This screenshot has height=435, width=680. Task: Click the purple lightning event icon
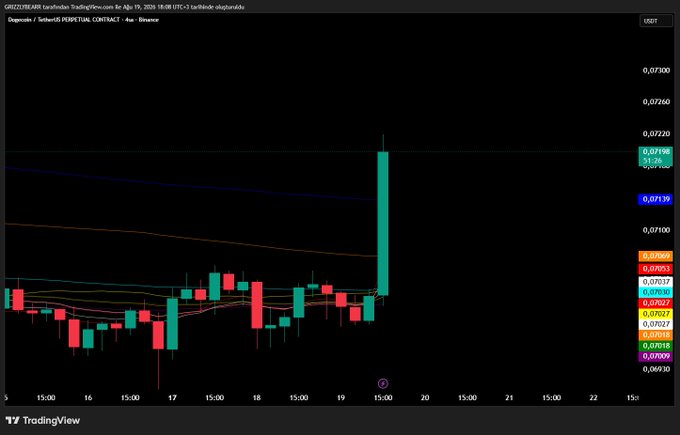coord(383,383)
